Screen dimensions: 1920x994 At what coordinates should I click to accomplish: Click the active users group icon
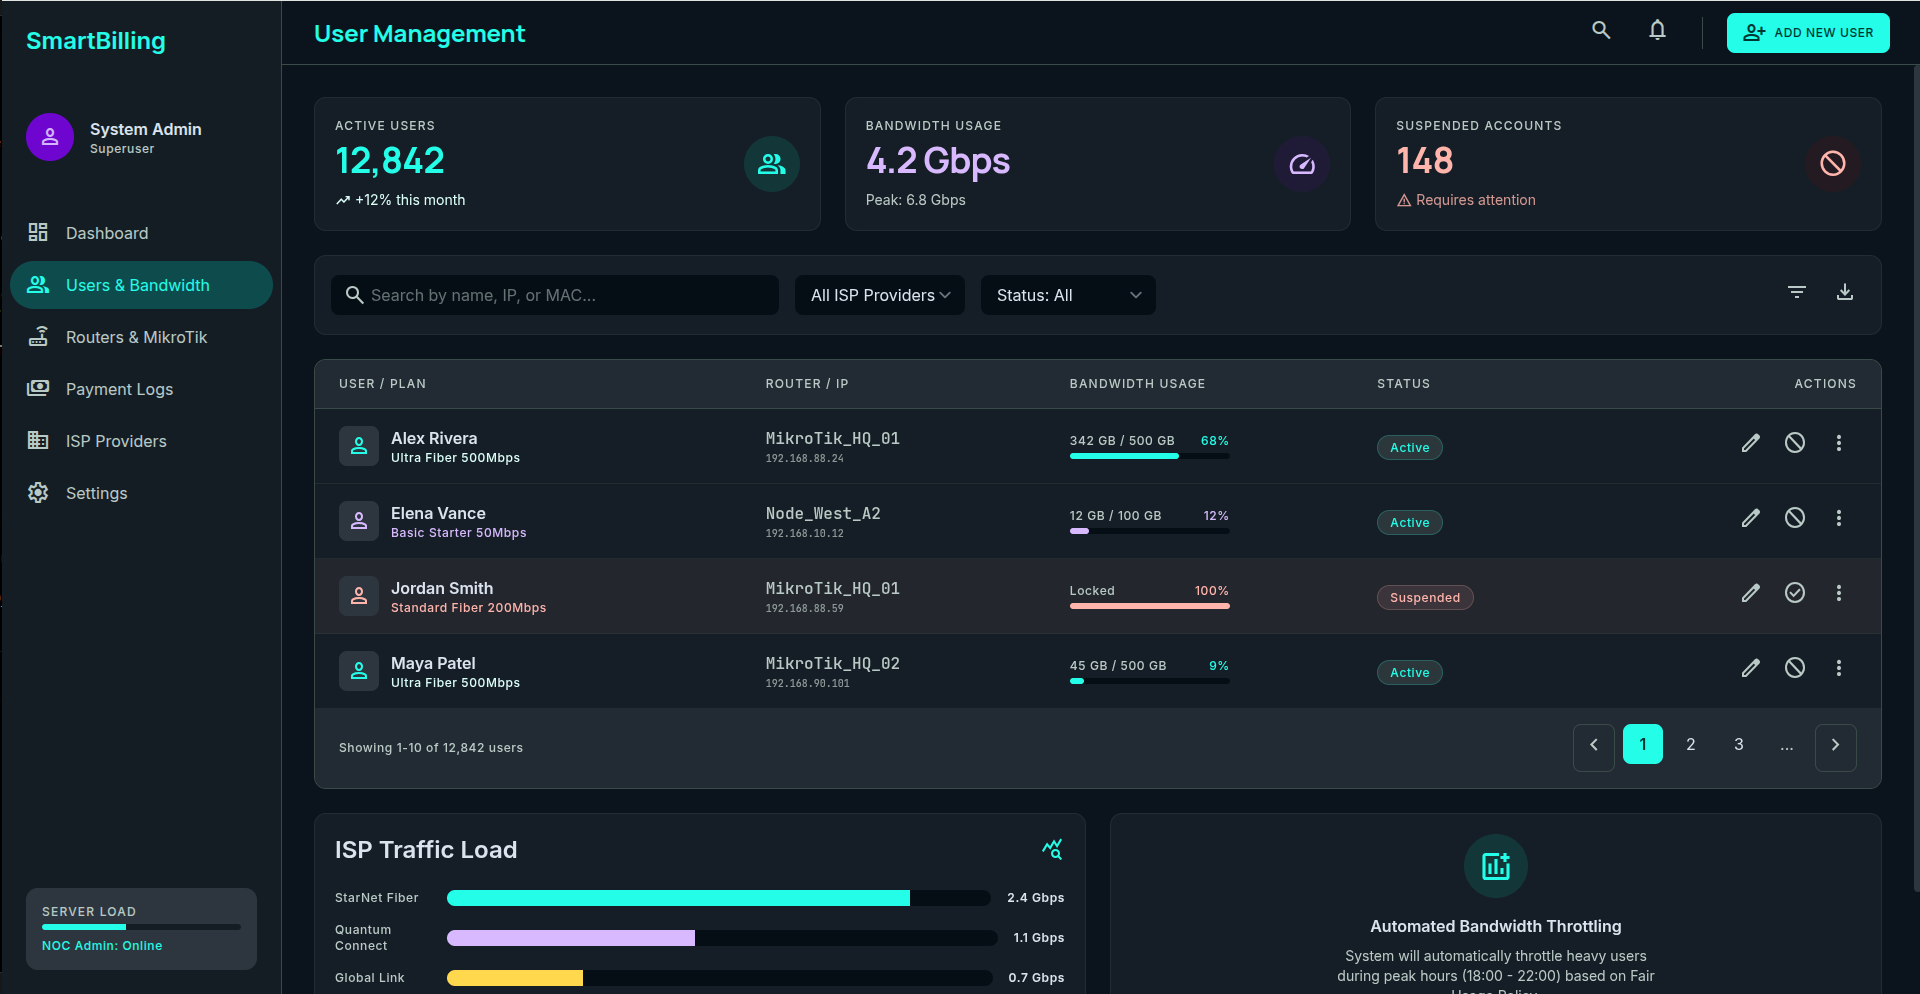point(772,164)
